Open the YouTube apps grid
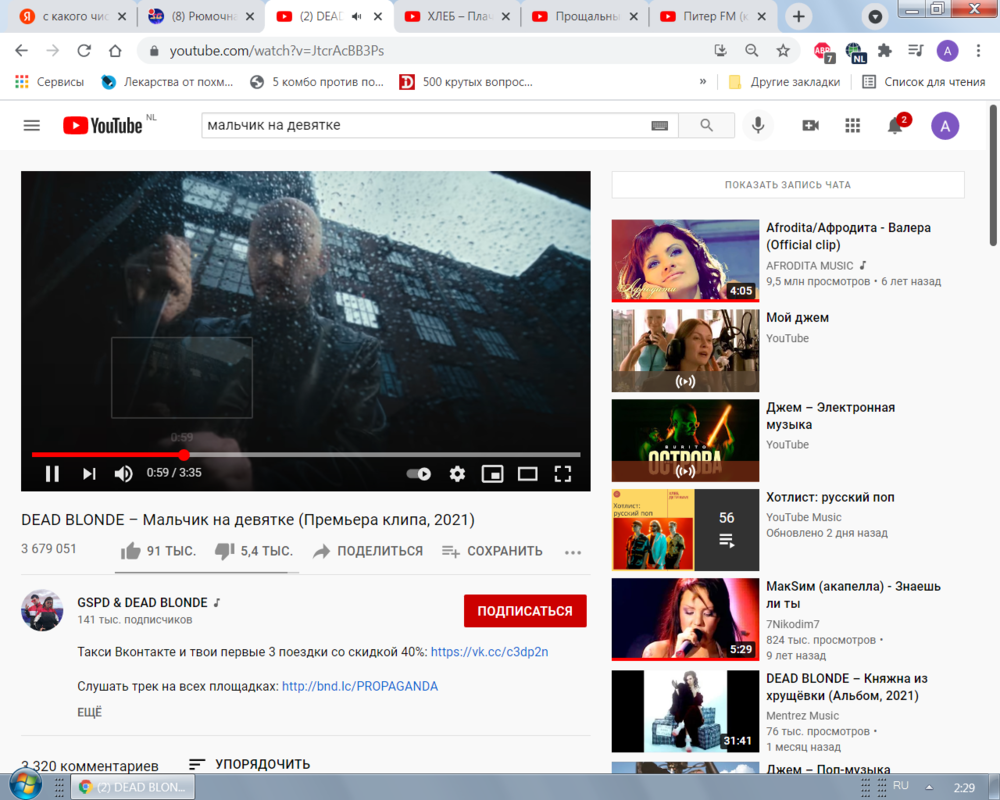 click(x=853, y=126)
